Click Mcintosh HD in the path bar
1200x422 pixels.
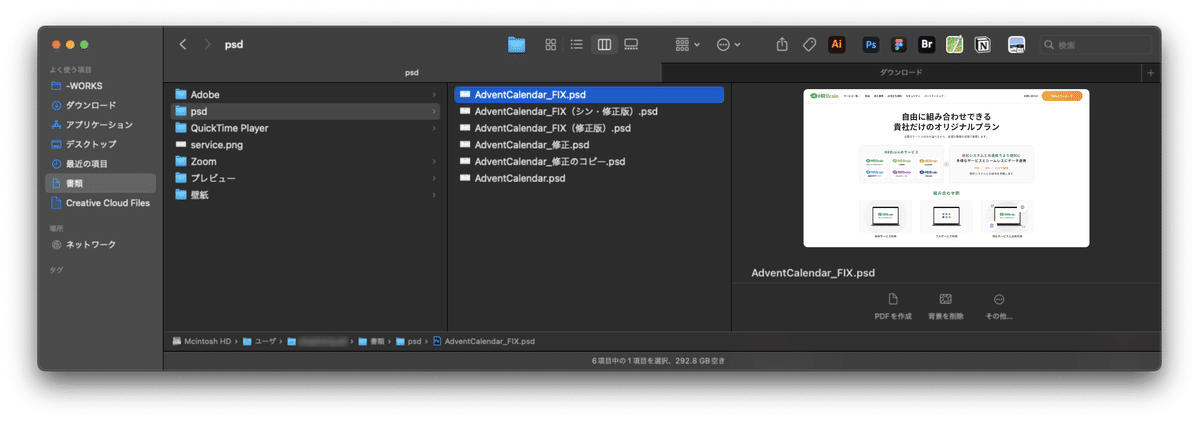pos(202,341)
